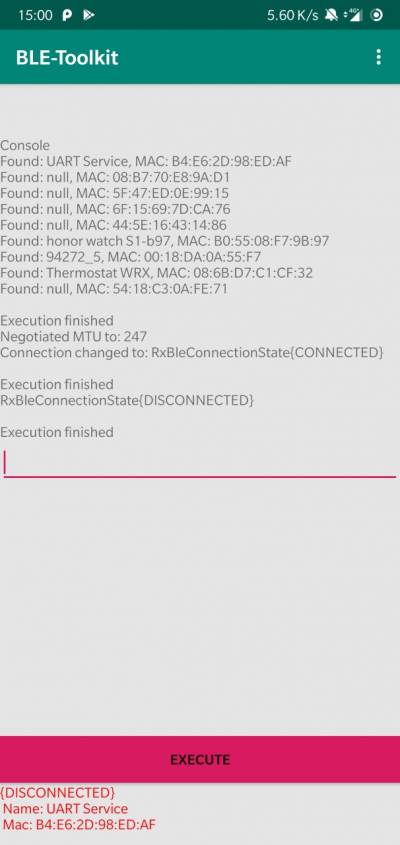Select the UART Service found console line

click(146, 161)
